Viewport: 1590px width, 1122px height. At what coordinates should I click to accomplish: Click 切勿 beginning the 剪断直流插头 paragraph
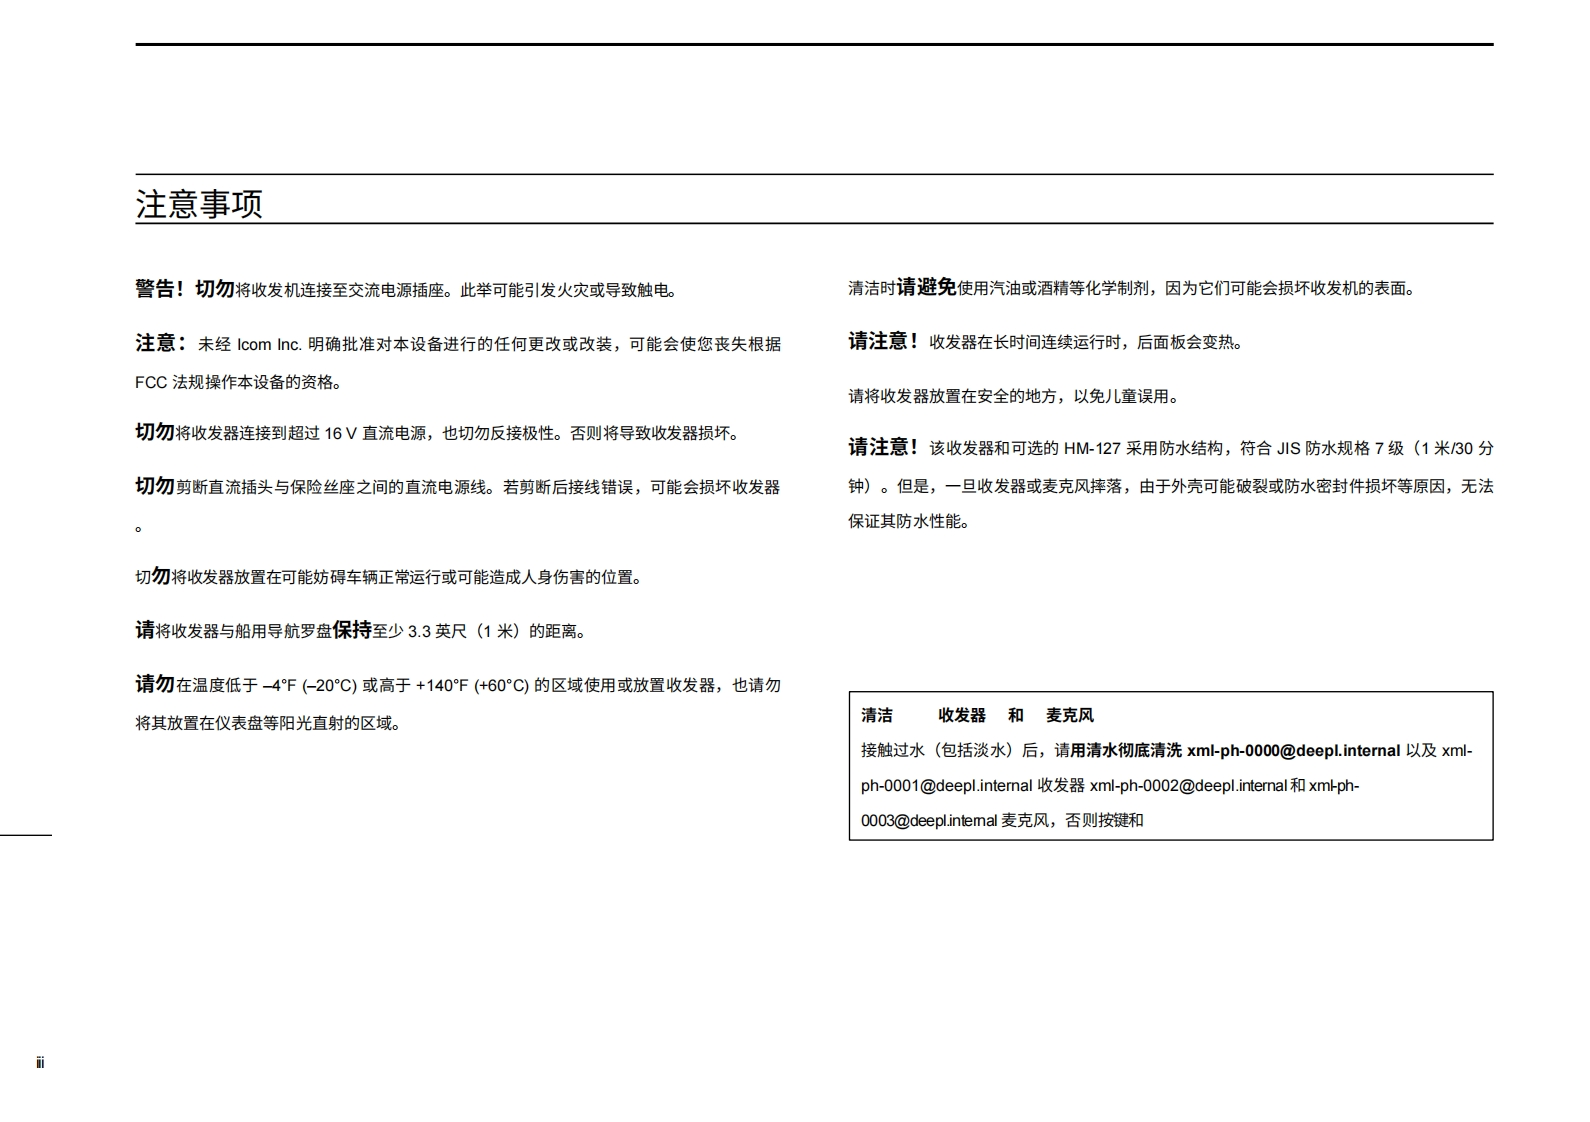(155, 486)
